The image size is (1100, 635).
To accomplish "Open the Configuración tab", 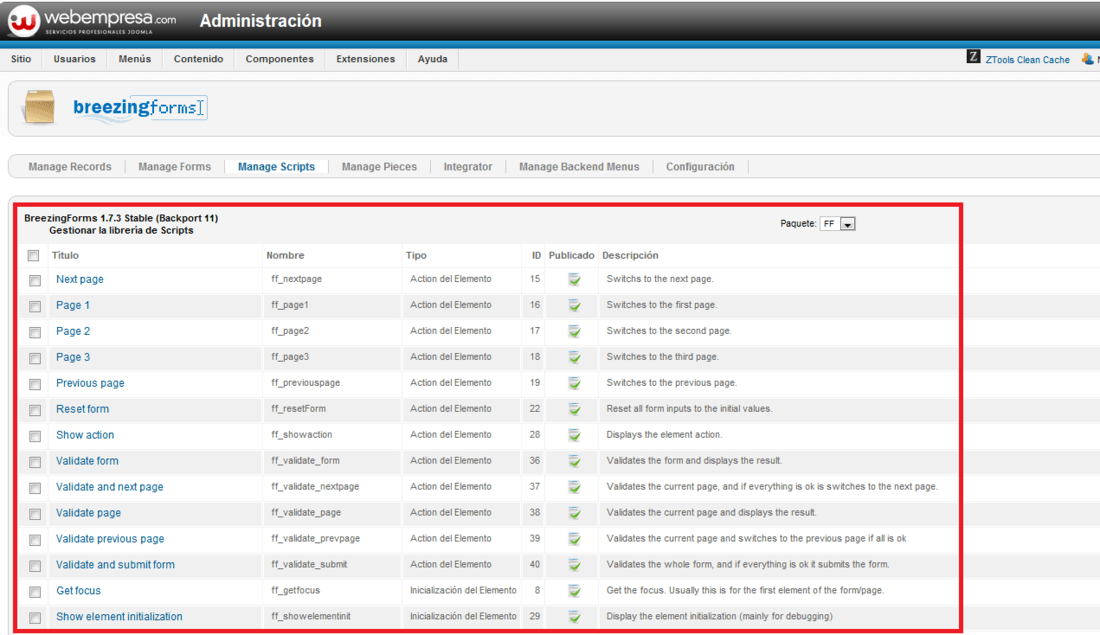I will (x=700, y=167).
